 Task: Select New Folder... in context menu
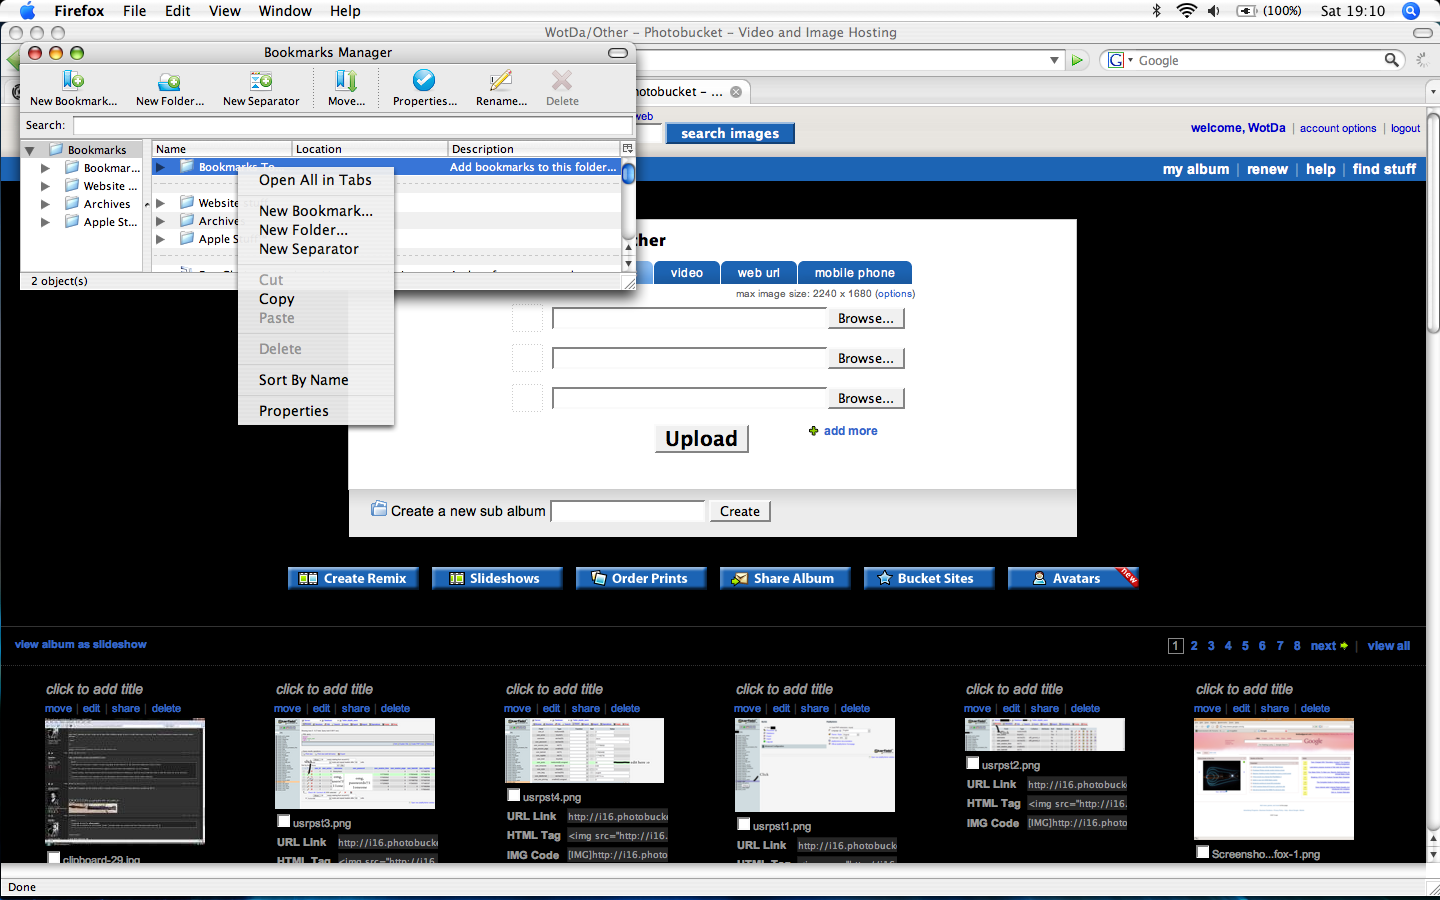coord(304,230)
